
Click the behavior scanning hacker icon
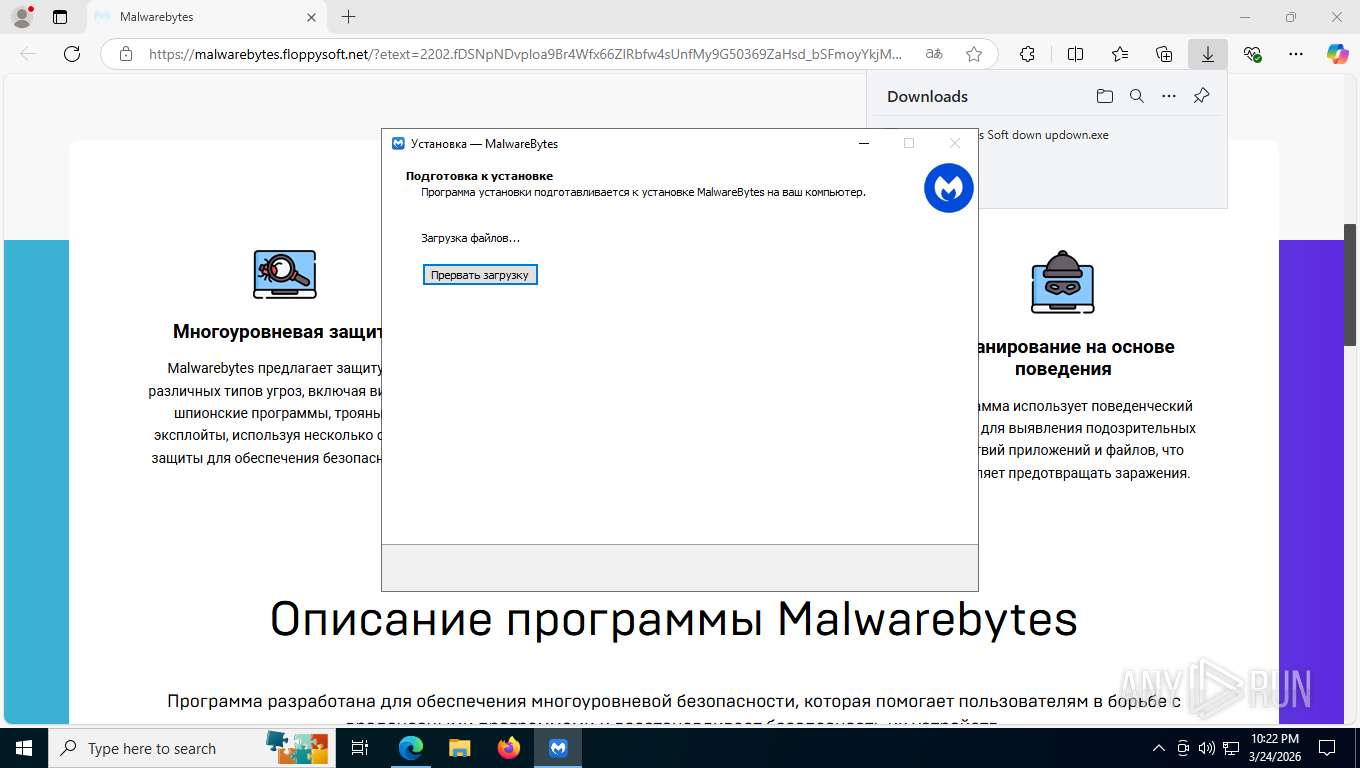(x=1062, y=281)
